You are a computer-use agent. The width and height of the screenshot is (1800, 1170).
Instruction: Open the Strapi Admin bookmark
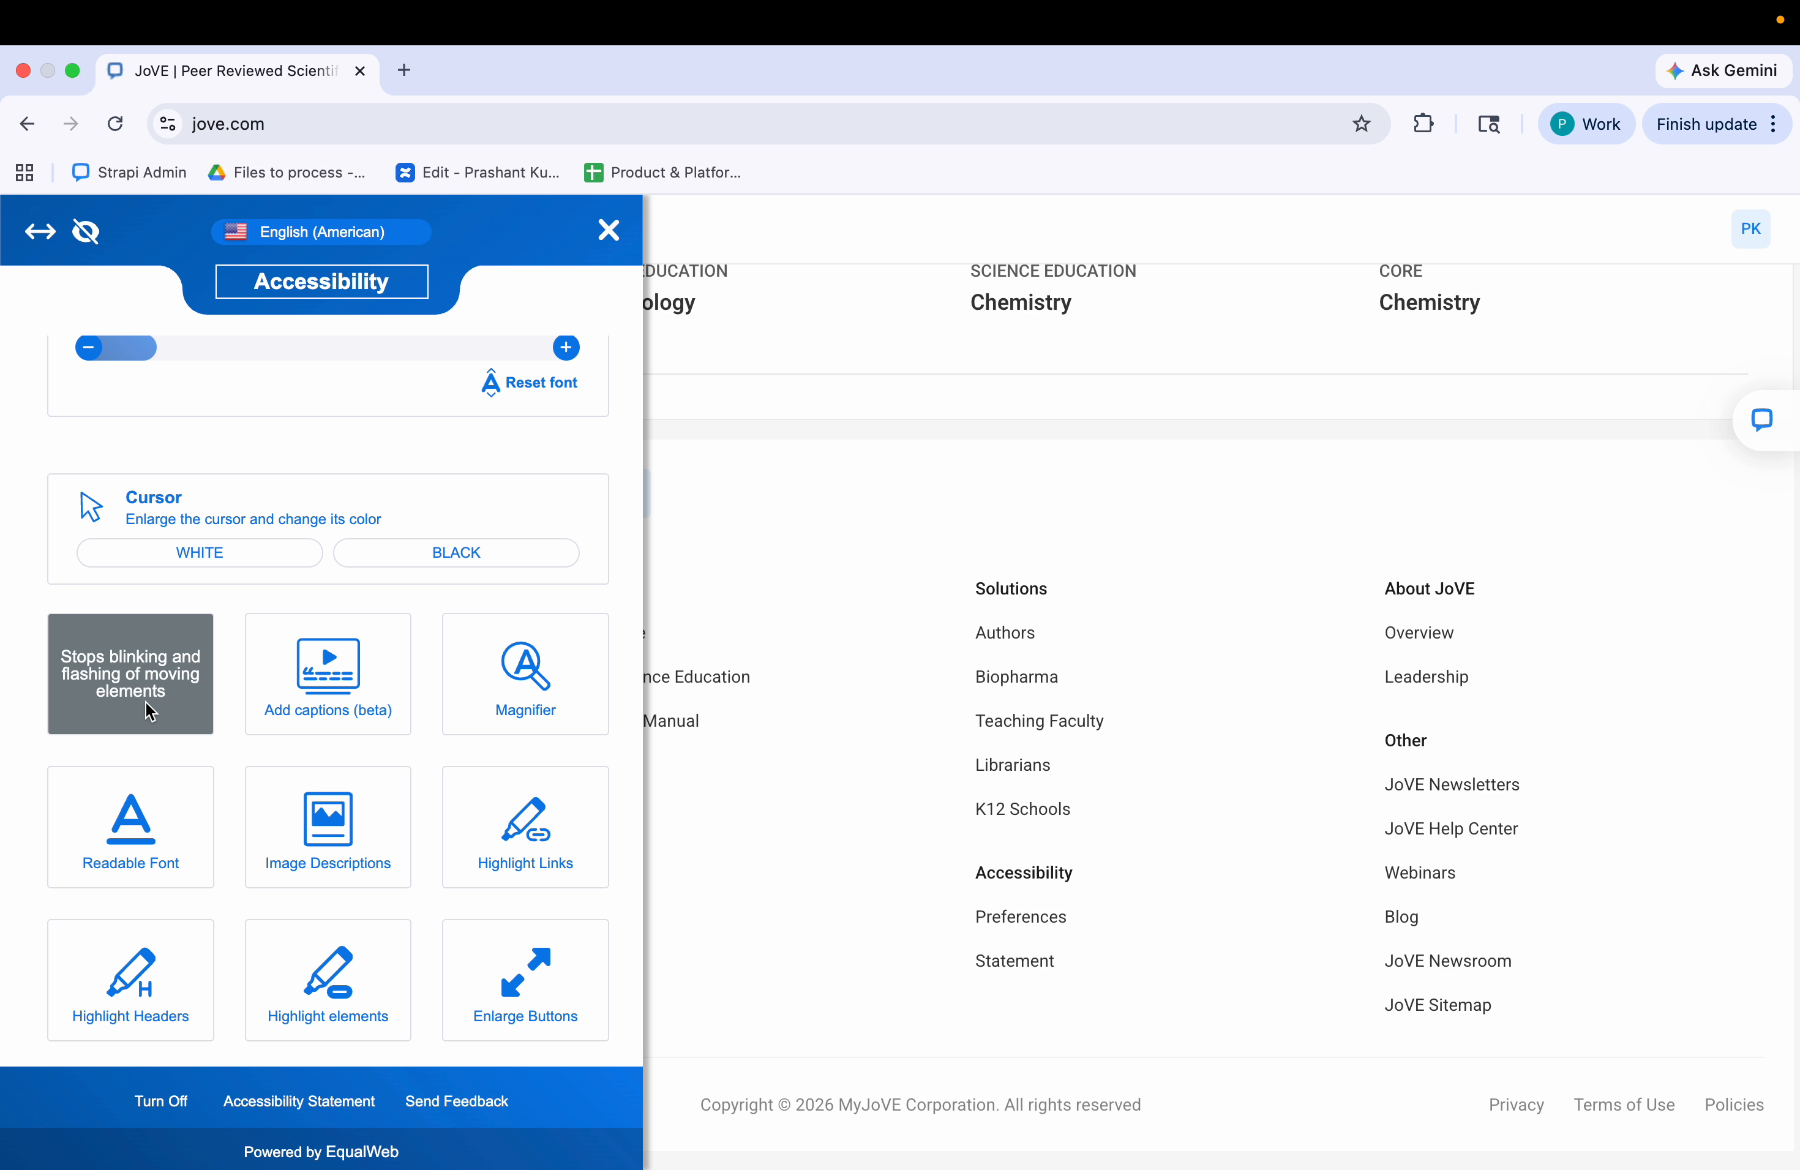(x=129, y=172)
